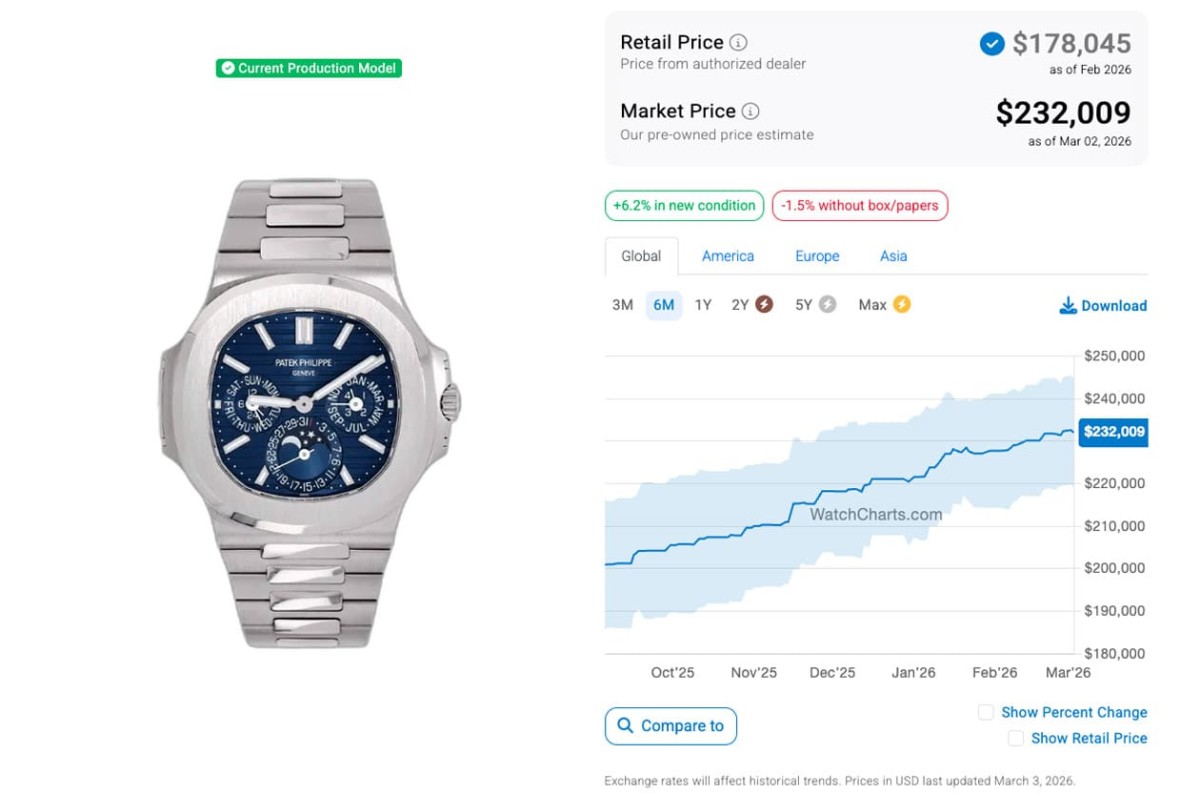Click the Patek Philippe watch image

(x=307, y=412)
